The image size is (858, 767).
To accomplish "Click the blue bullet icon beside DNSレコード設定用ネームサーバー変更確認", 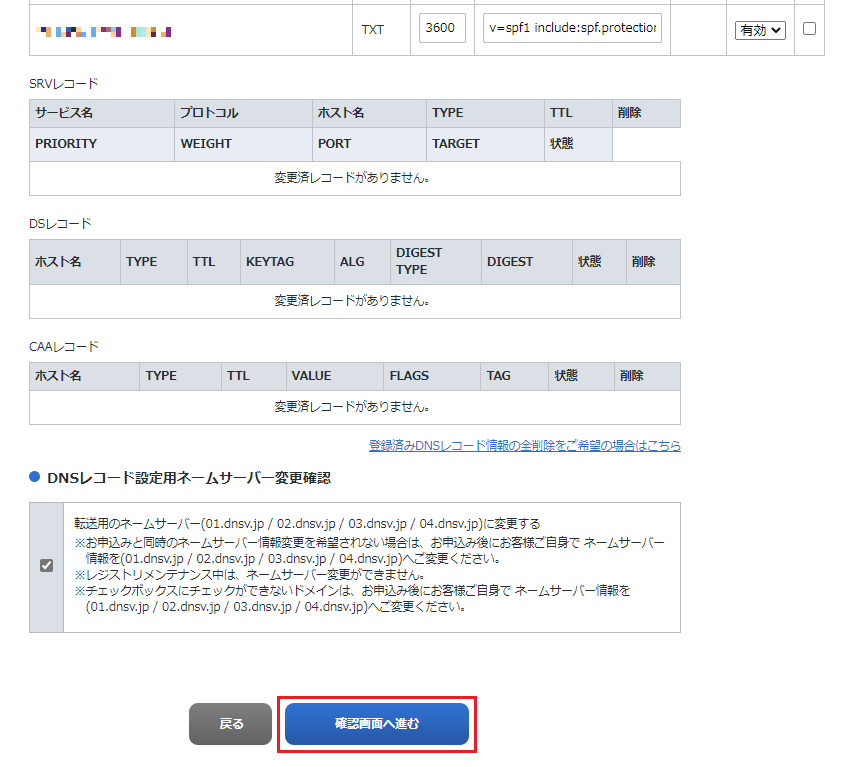I will click(x=35, y=478).
